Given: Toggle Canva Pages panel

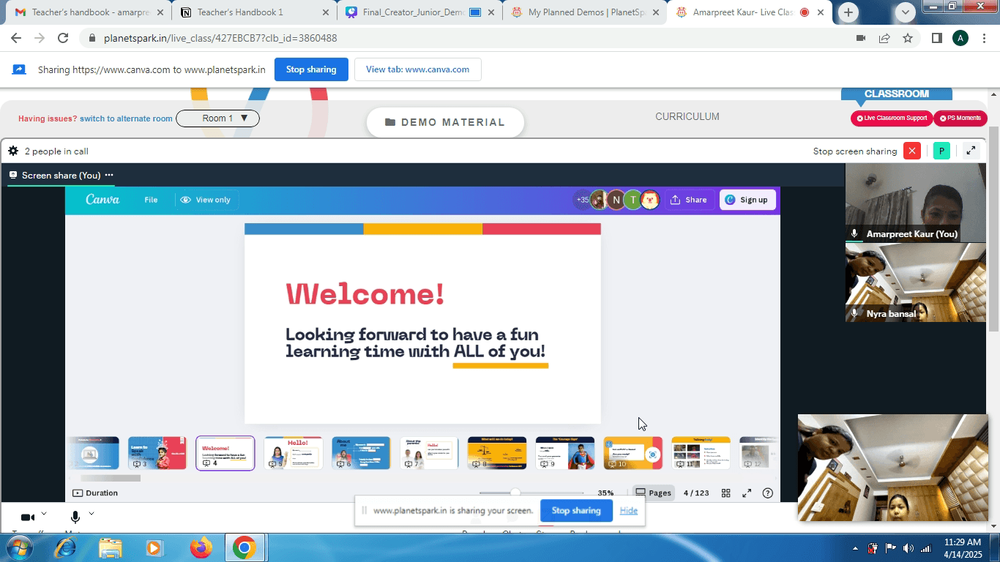Looking at the screenshot, I should (x=653, y=493).
